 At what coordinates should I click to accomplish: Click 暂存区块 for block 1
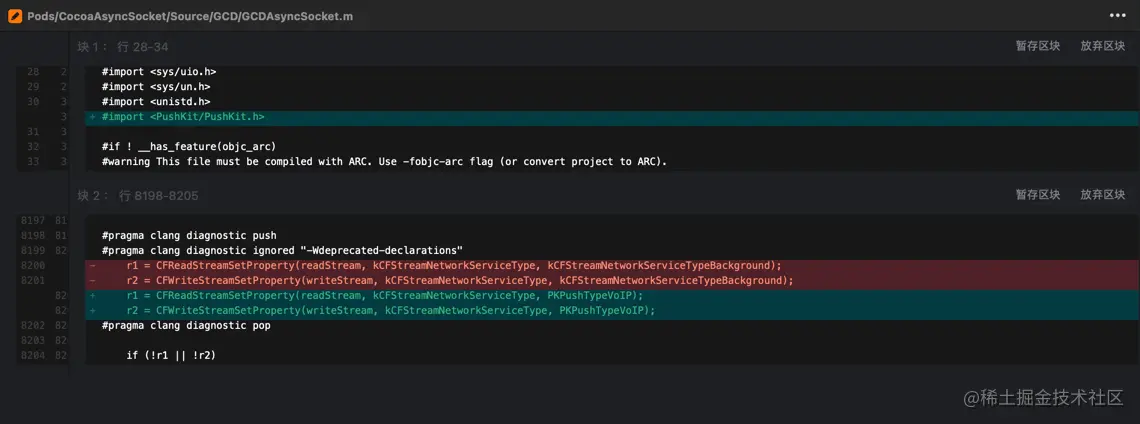[x=1038, y=46]
